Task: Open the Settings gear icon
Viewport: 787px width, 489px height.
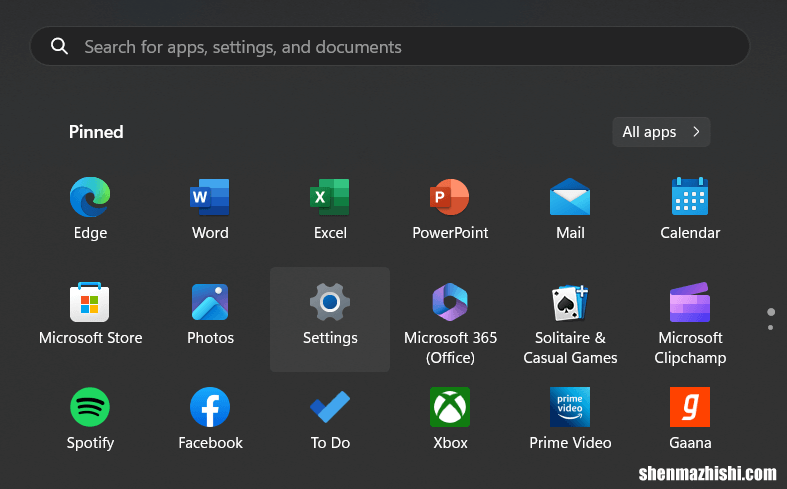Action: 330,302
